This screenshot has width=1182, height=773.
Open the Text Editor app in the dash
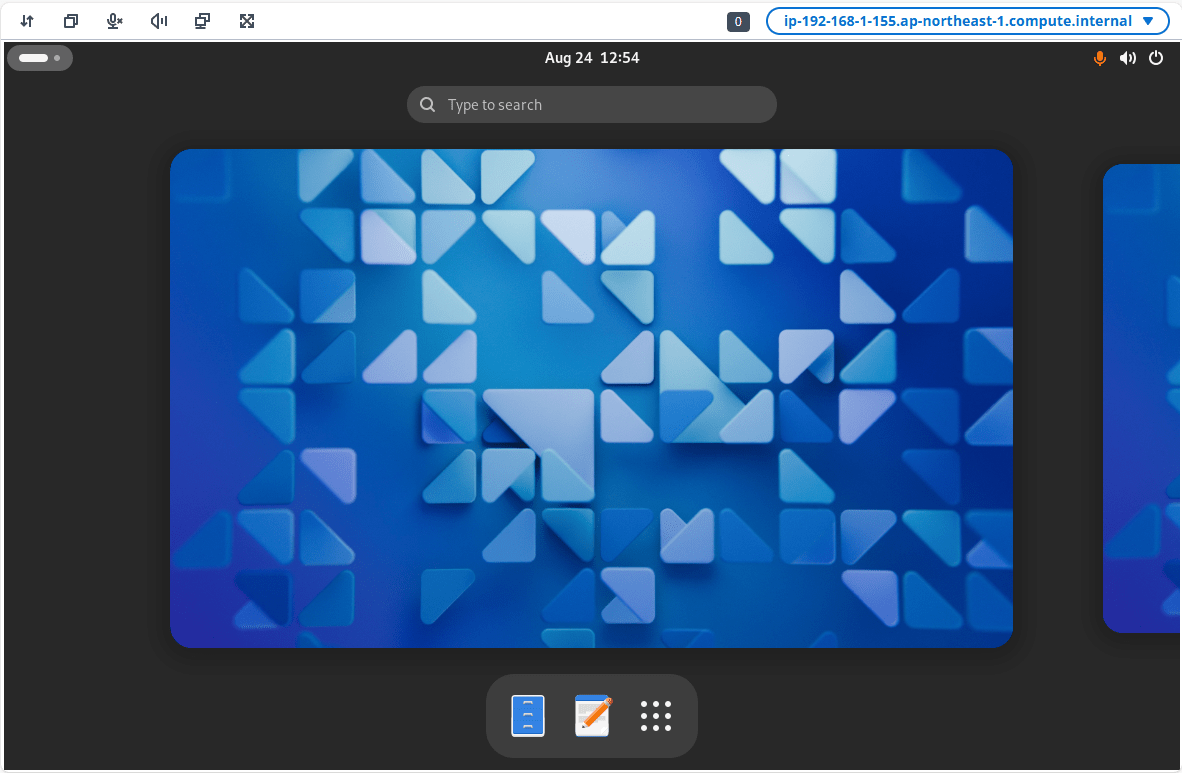click(593, 716)
